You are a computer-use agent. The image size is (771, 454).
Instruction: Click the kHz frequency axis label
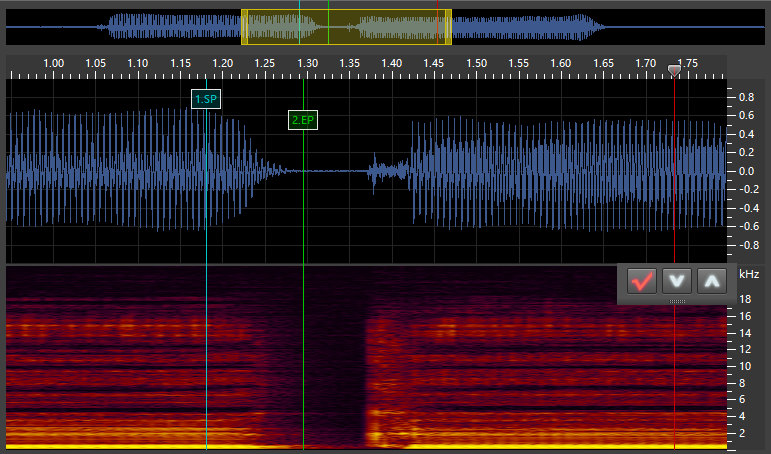point(749,274)
